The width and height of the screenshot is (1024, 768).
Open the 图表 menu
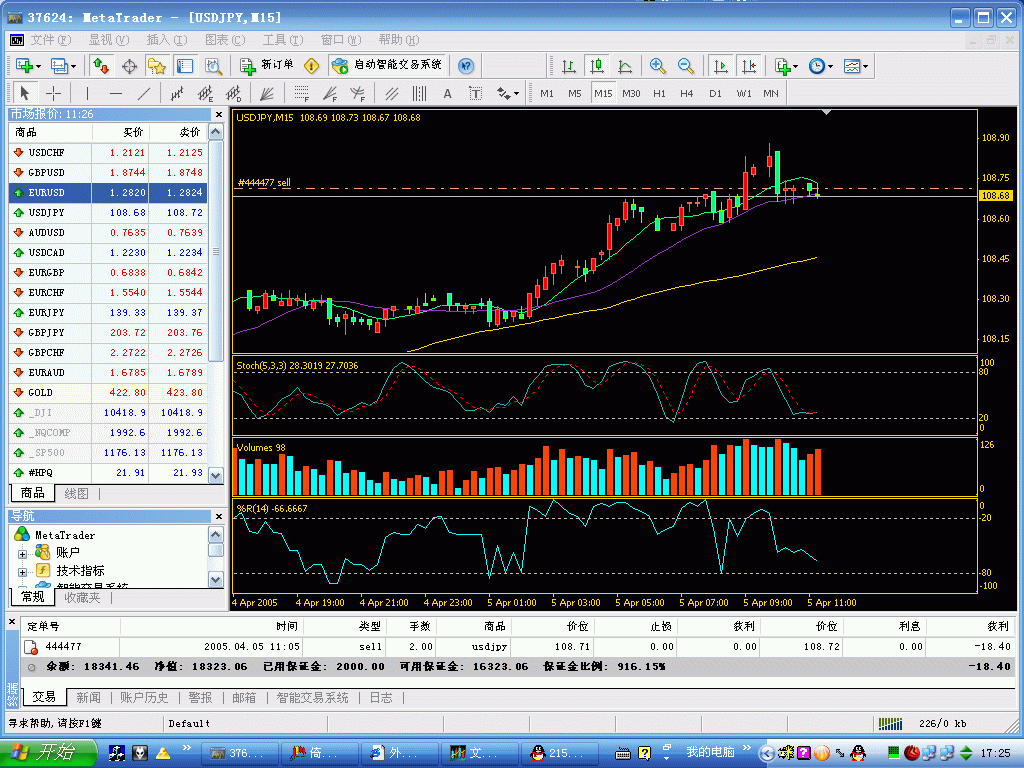coord(224,40)
